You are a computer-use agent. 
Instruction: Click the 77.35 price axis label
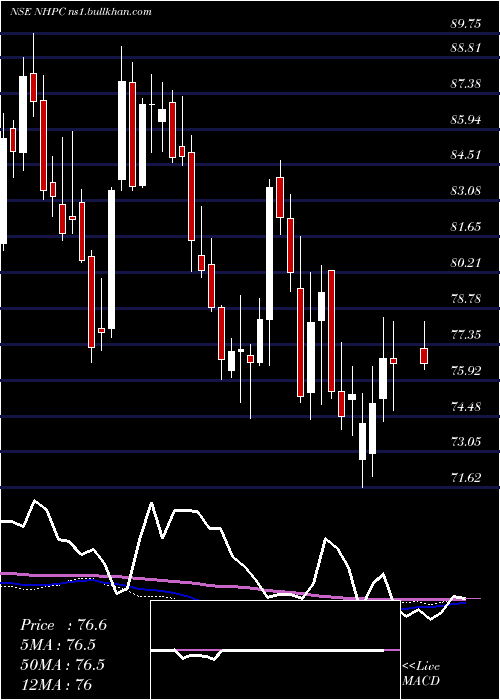click(466, 334)
